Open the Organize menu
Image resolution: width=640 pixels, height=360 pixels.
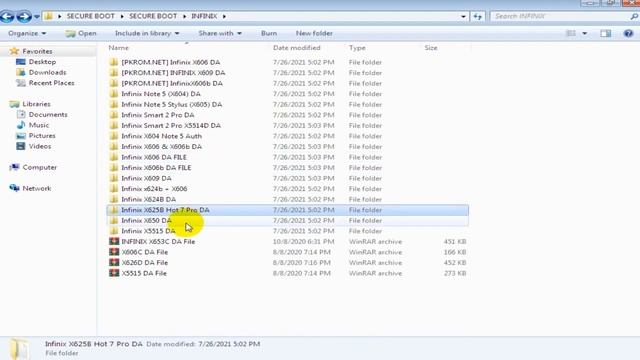[27, 33]
